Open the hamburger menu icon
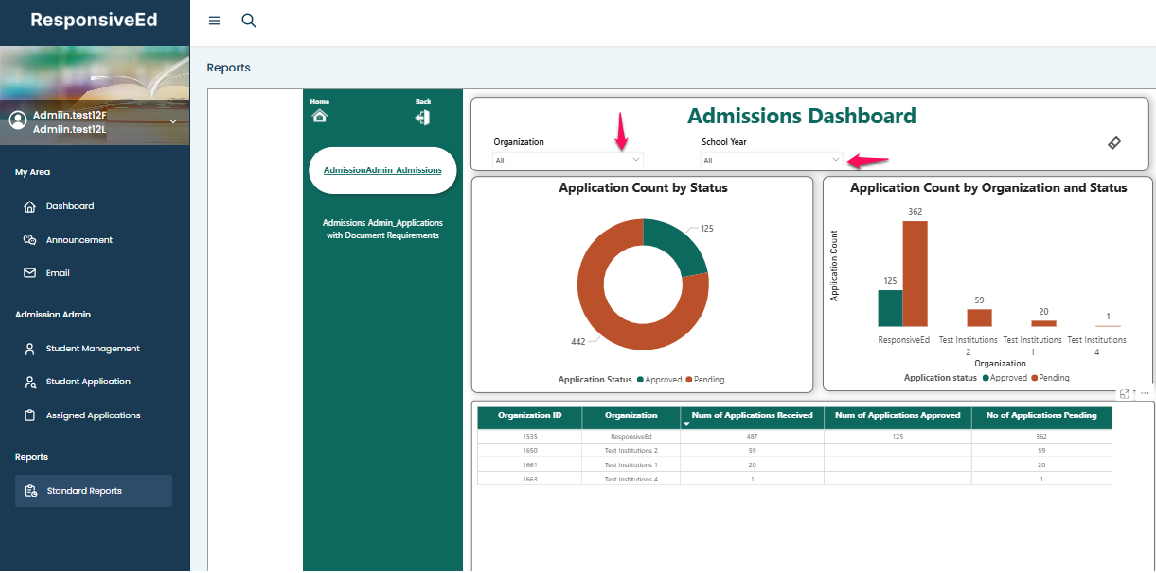 pos(214,21)
